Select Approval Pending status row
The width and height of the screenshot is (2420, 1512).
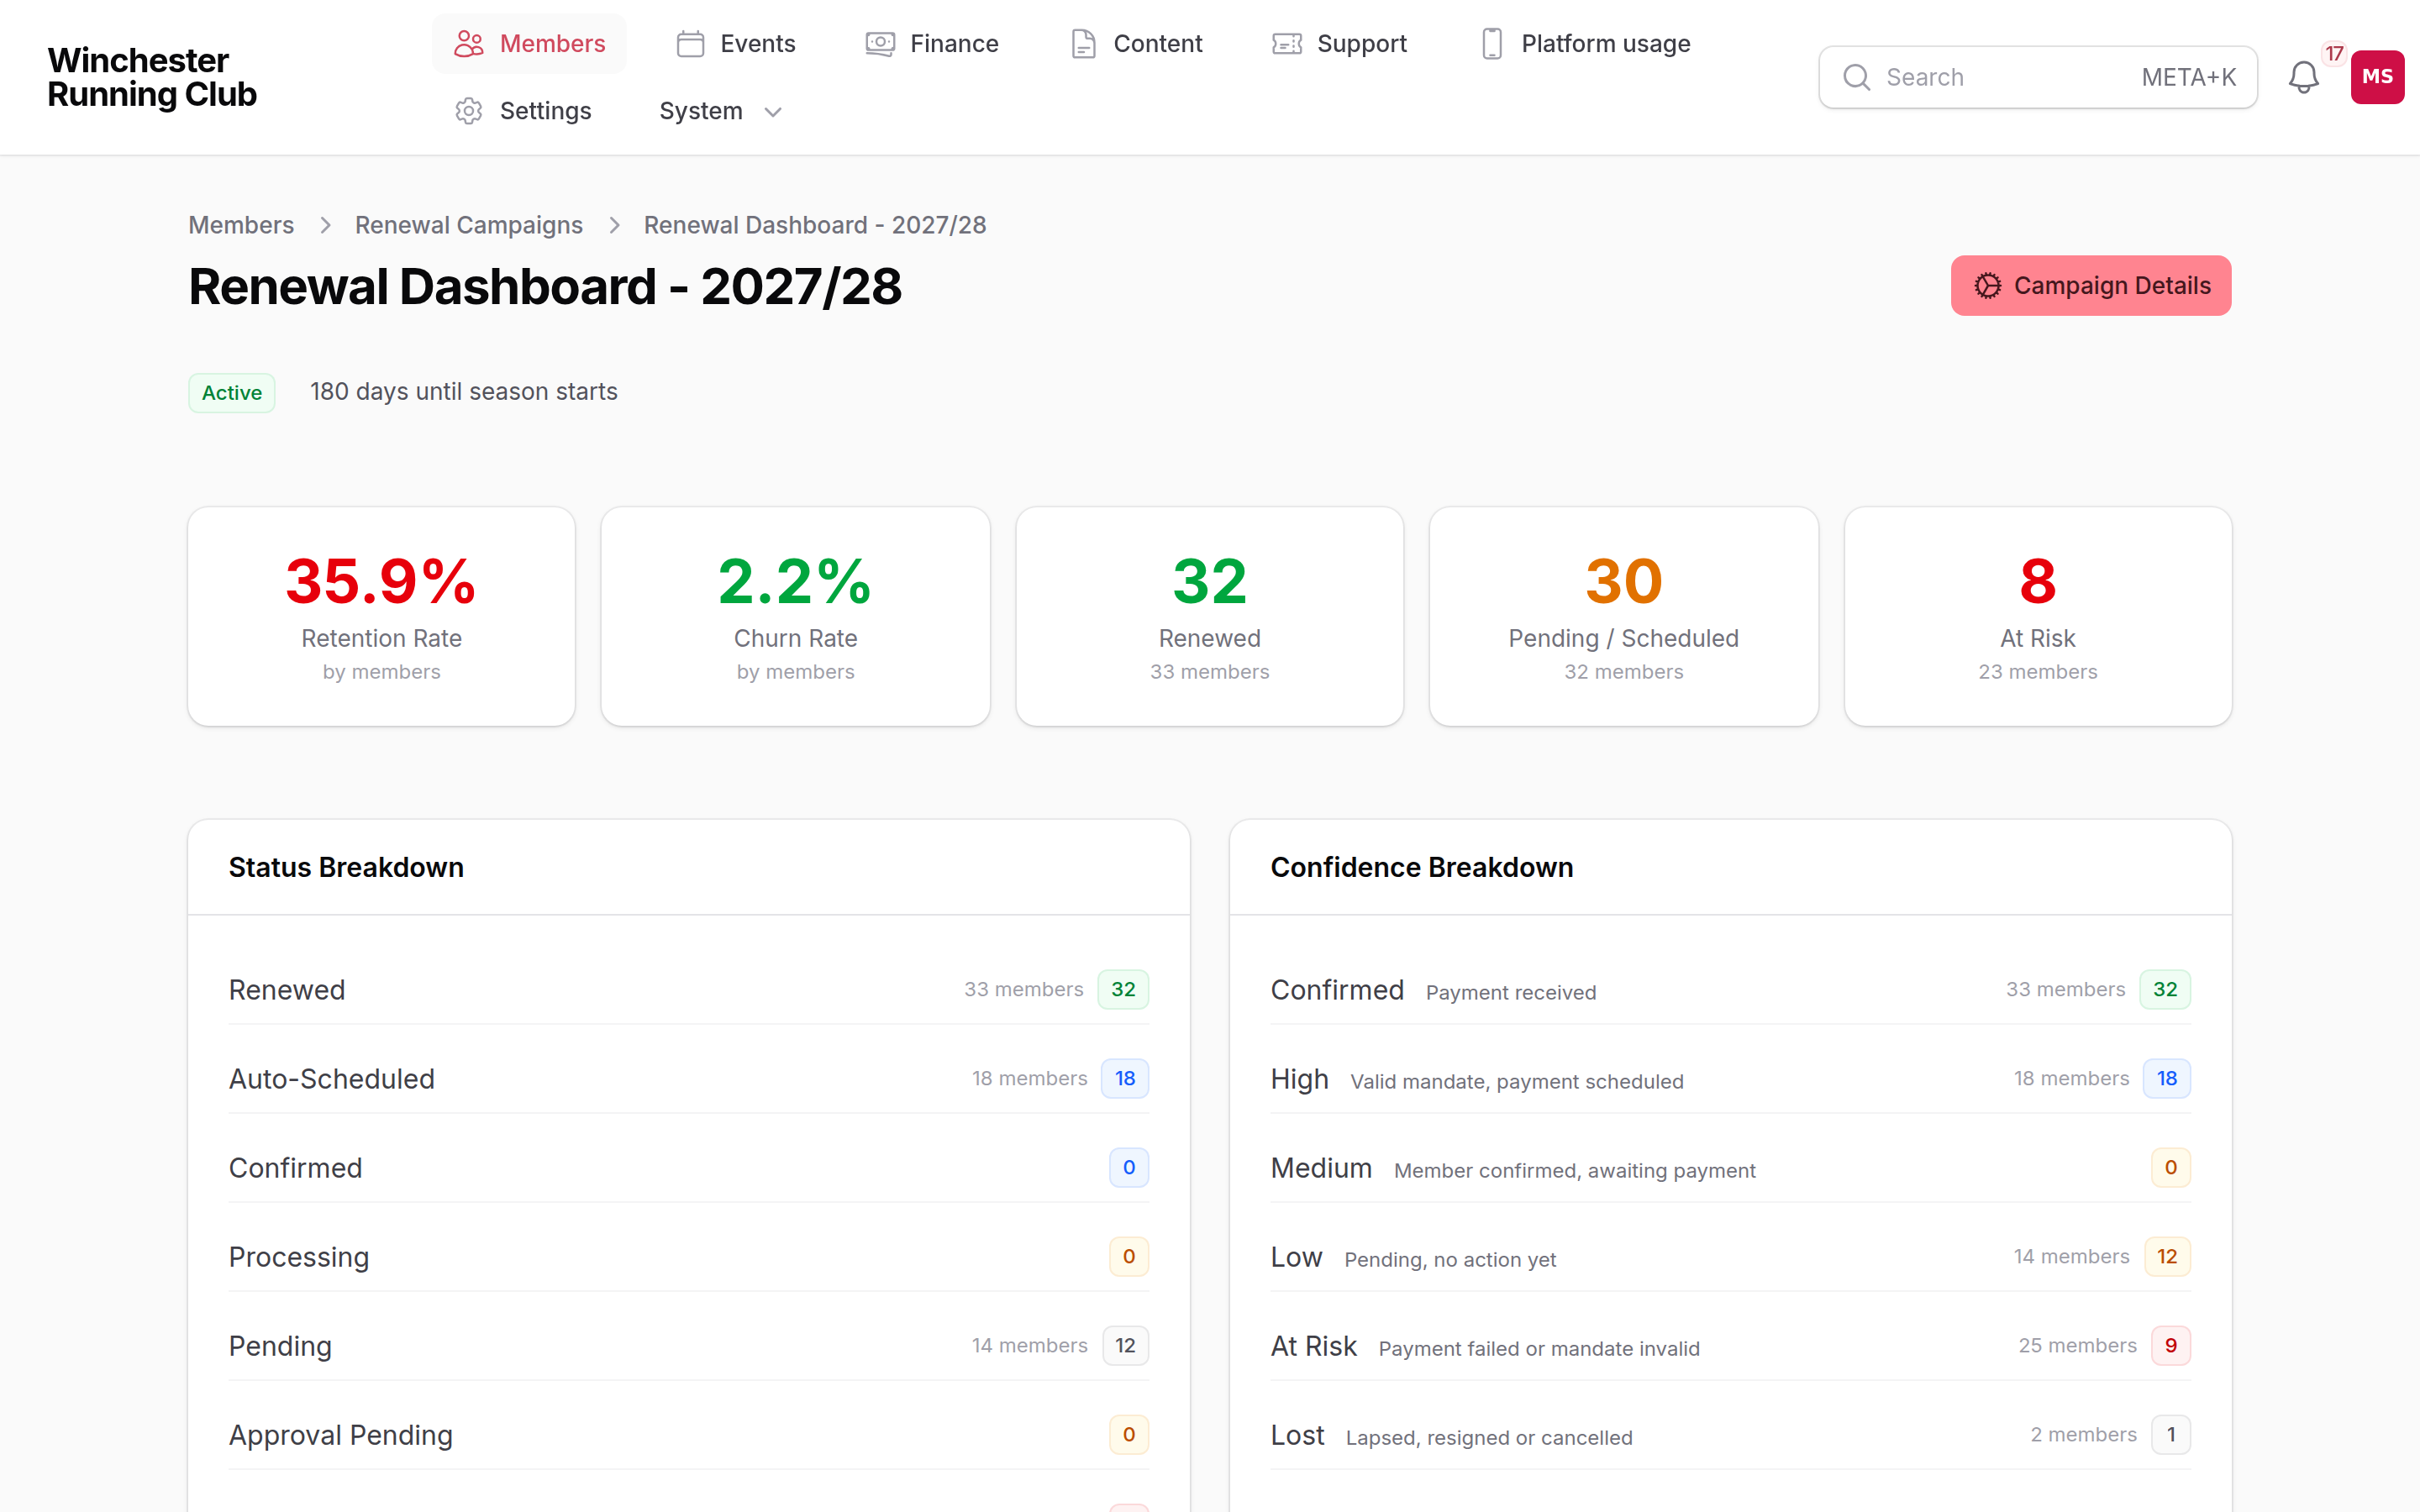(x=688, y=1435)
